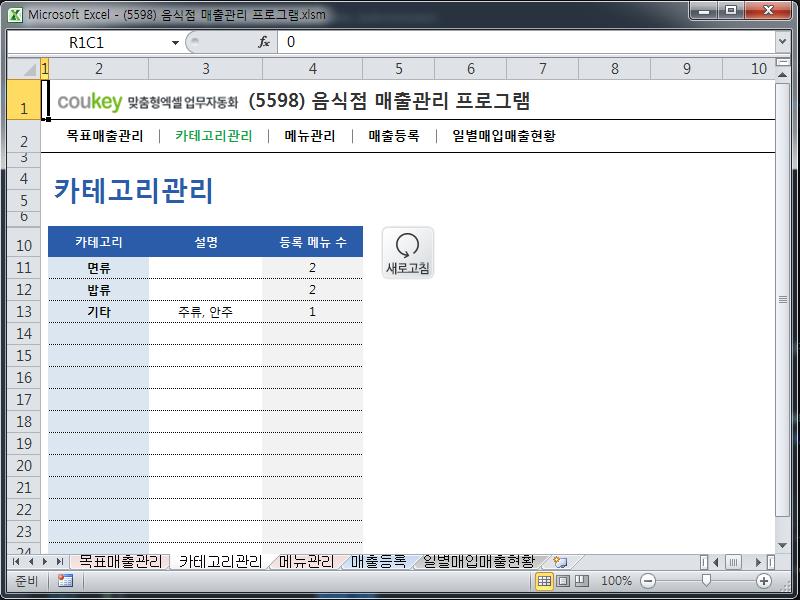Switch to Page Layout view
The width and height of the screenshot is (800, 600).
tap(563, 581)
